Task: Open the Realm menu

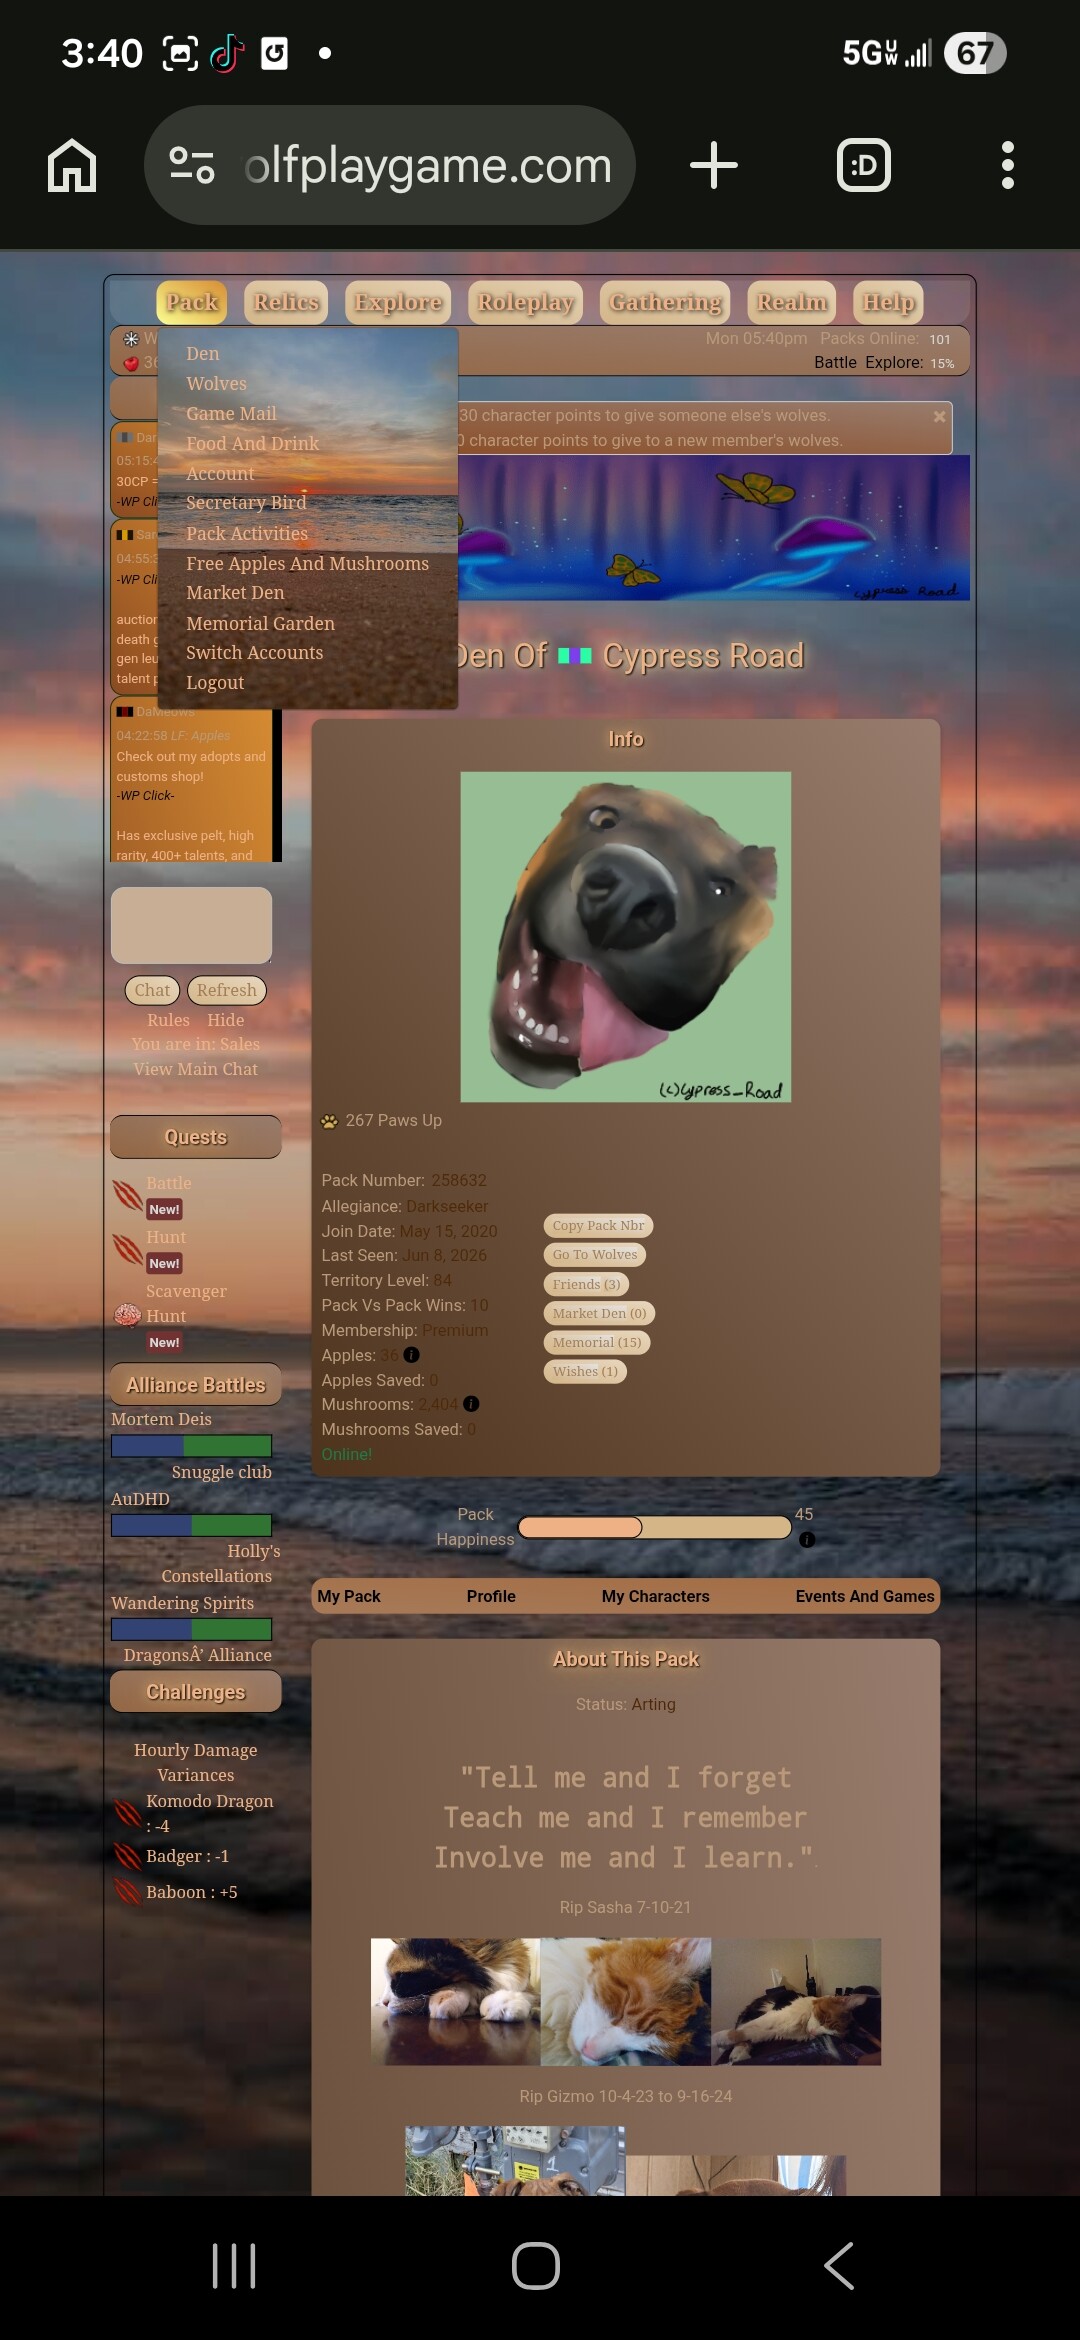Action: (x=792, y=302)
